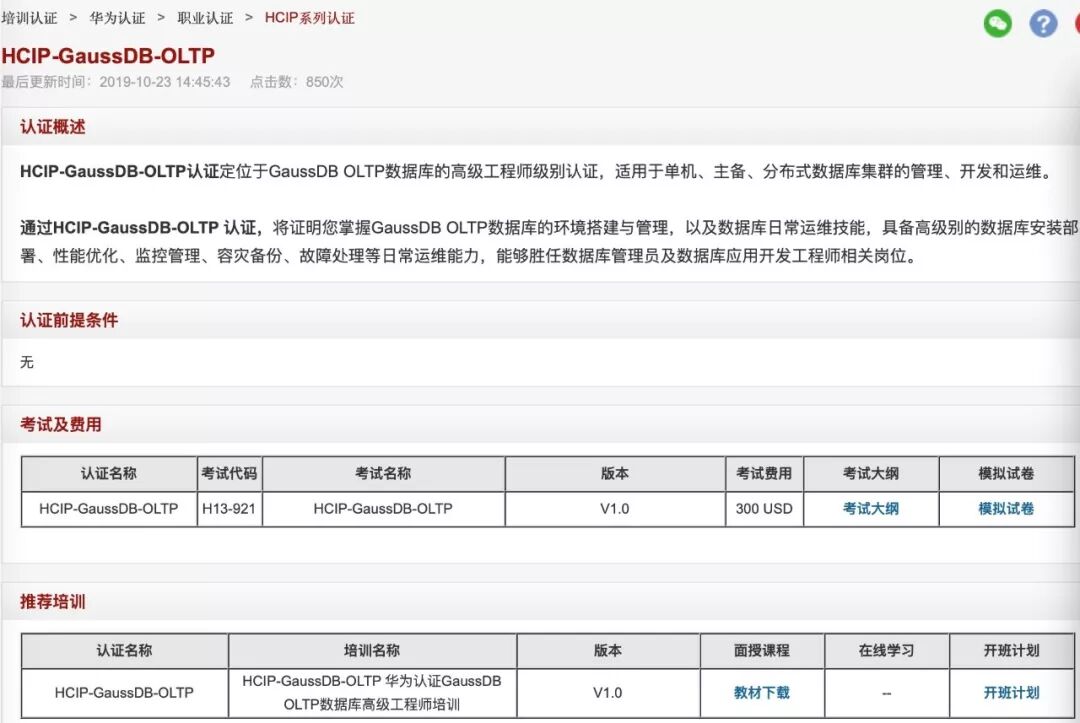Click the 培训名称 column header
The width and height of the screenshot is (1080, 723).
coord(372,650)
